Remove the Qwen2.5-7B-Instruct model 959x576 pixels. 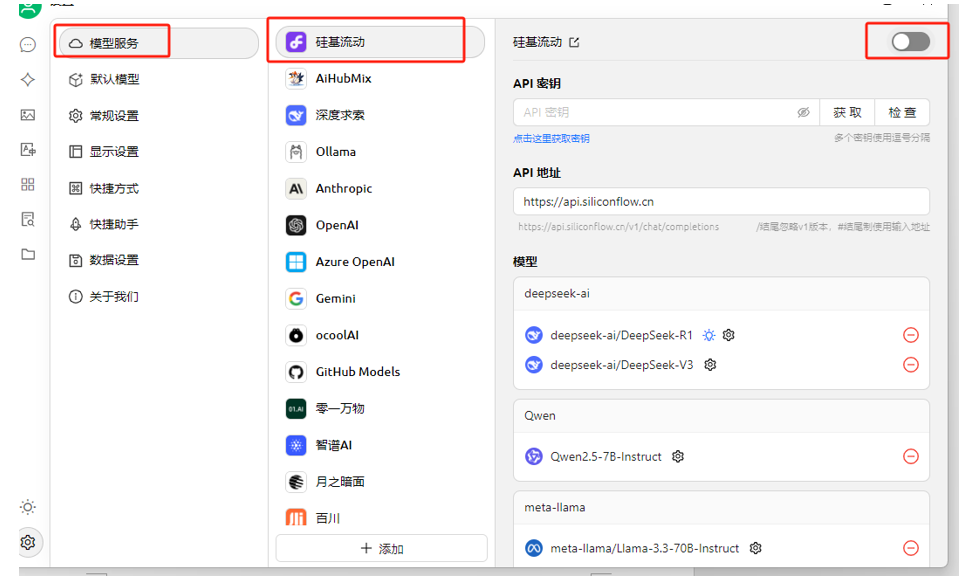point(911,457)
